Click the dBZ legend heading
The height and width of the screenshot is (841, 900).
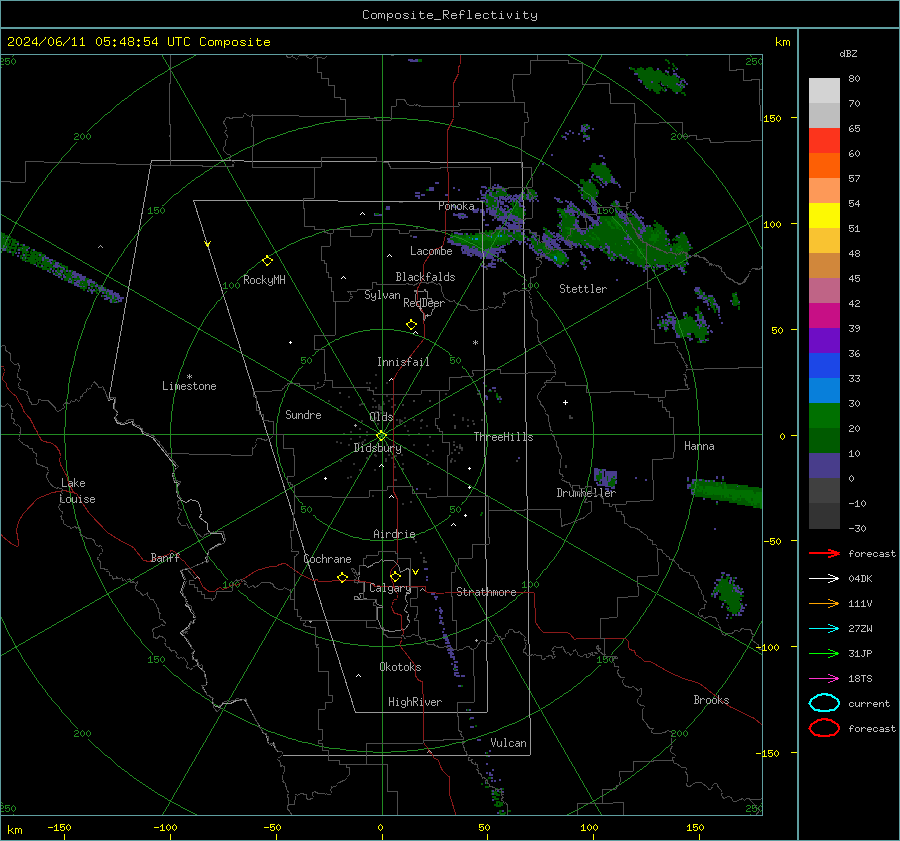848,53
